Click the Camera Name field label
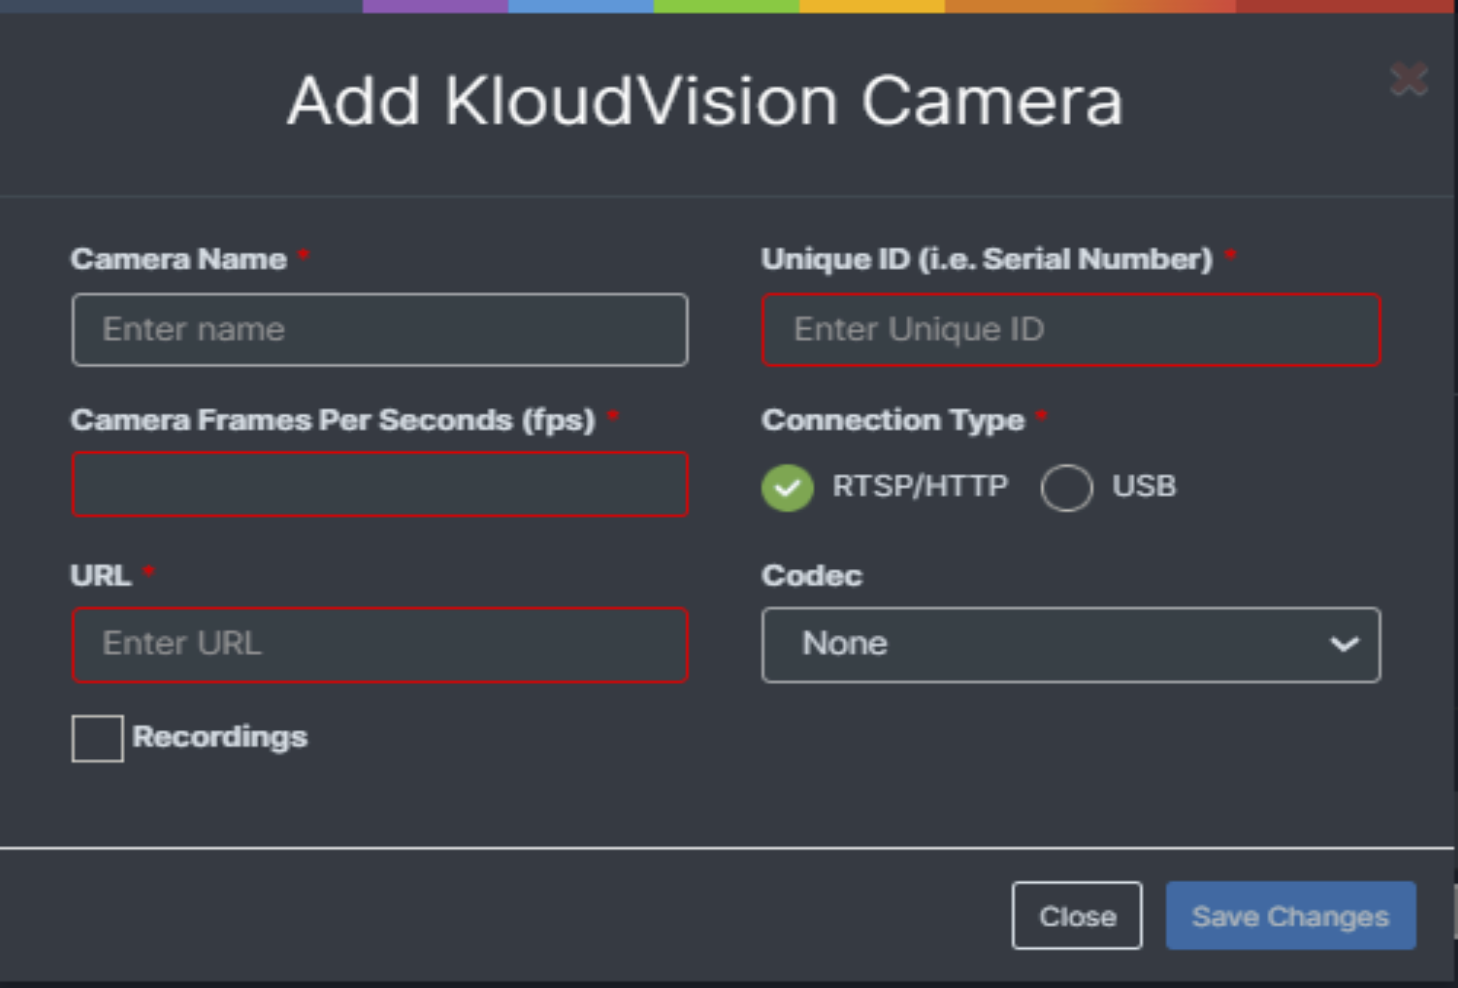This screenshot has height=988, width=1458. pyautogui.click(x=178, y=259)
